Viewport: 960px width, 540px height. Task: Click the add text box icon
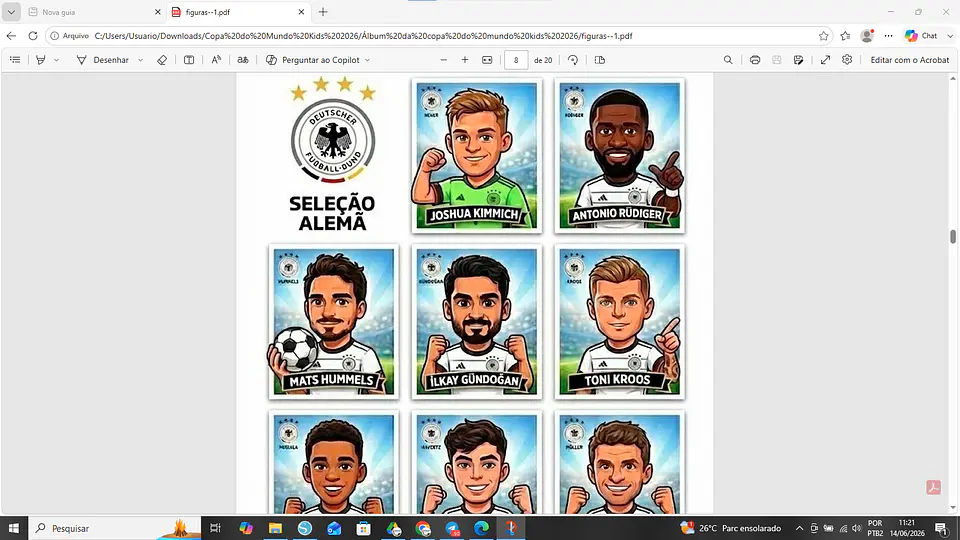pos(189,60)
